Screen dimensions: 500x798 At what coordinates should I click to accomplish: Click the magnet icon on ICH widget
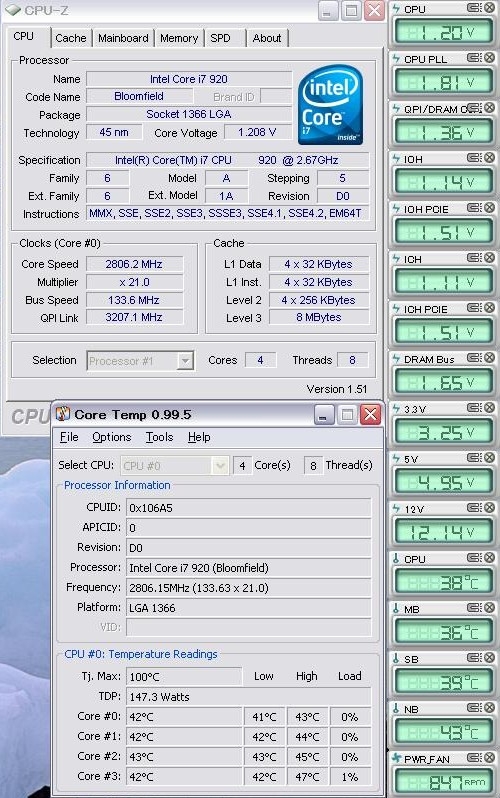(x=474, y=258)
